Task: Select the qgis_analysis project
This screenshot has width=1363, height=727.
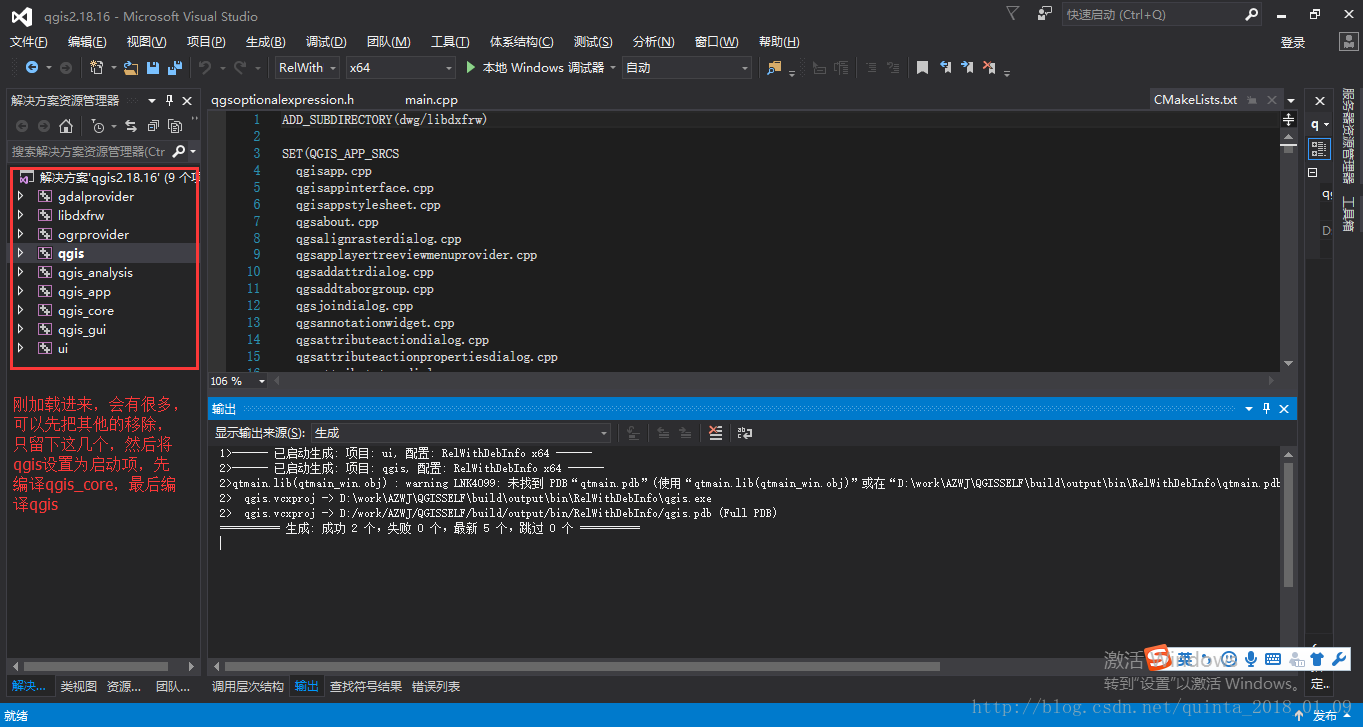Action: (95, 273)
